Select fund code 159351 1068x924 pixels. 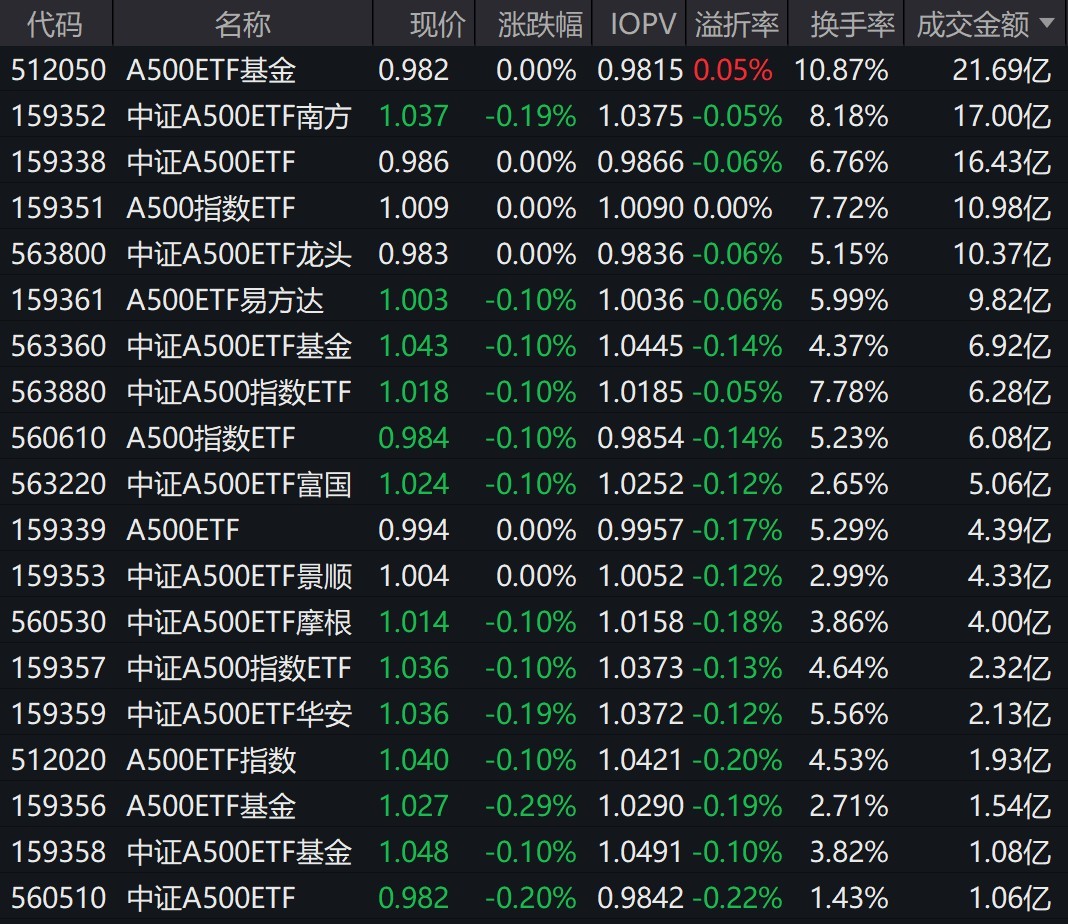pyautogui.click(x=59, y=208)
